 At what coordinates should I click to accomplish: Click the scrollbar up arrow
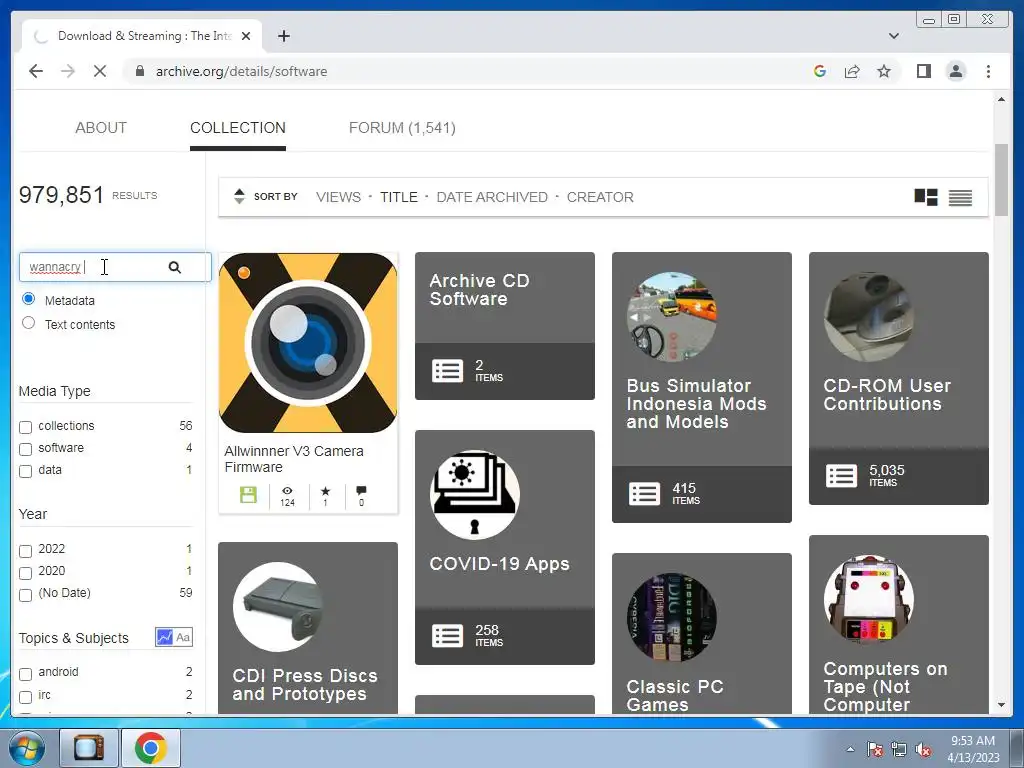1001,99
